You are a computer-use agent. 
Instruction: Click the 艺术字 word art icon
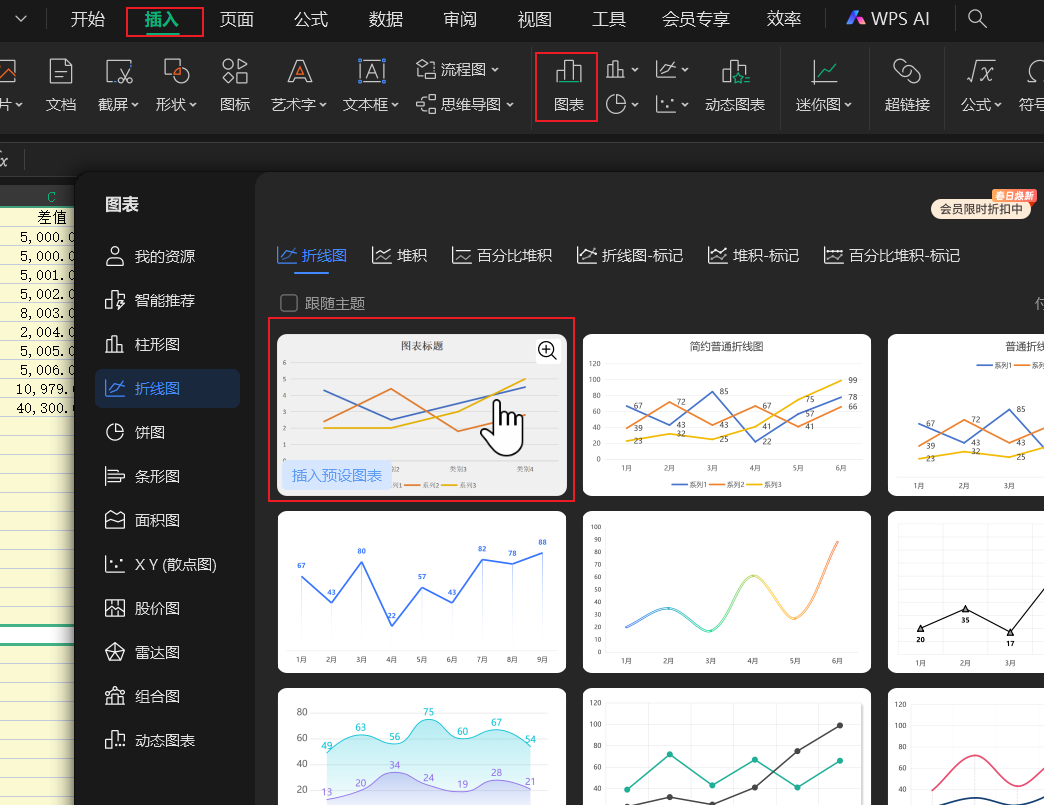click(299, 72)
